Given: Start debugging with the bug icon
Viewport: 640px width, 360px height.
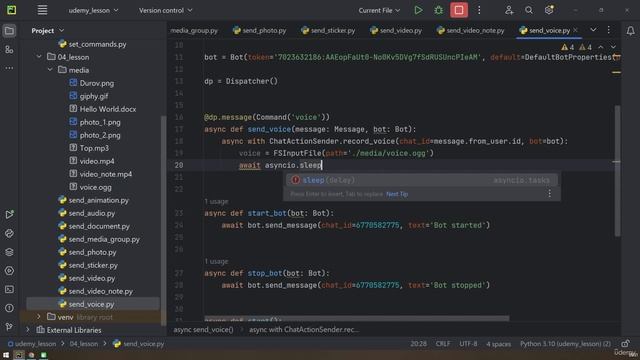Looking at the screenshot, I should click(438, 10).
